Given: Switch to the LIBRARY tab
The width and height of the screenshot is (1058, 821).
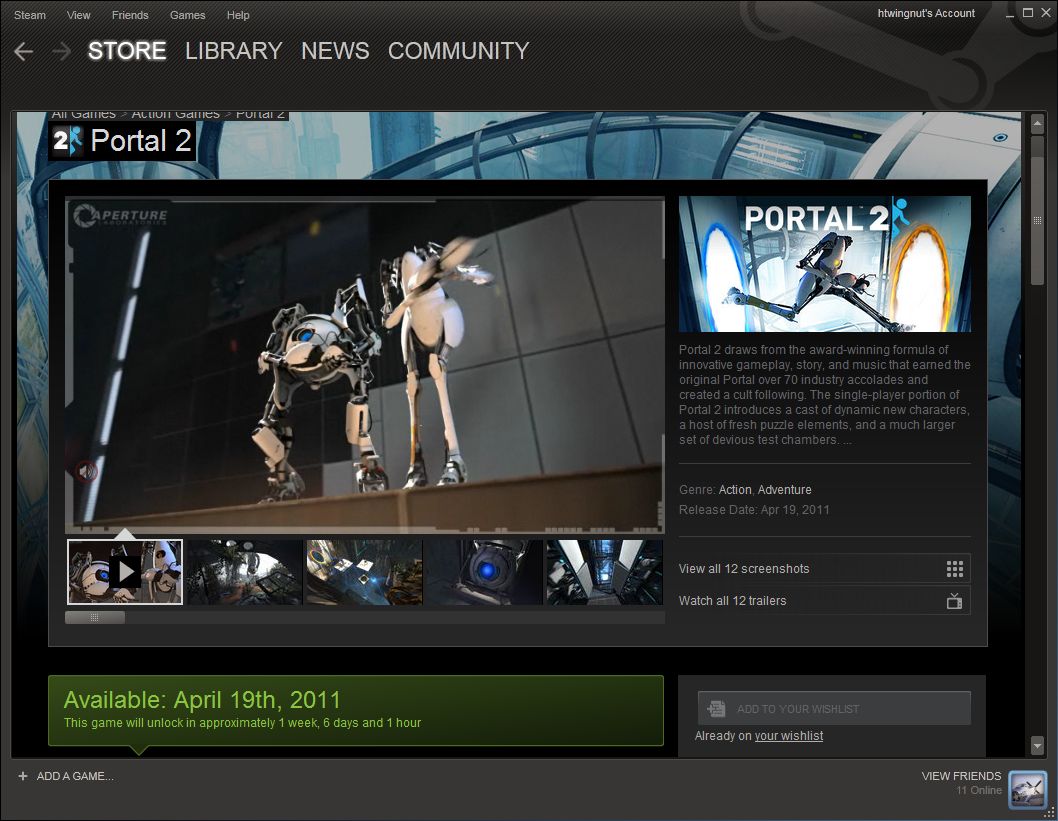Looking at the screenshot, I should (x=233, y=51).
